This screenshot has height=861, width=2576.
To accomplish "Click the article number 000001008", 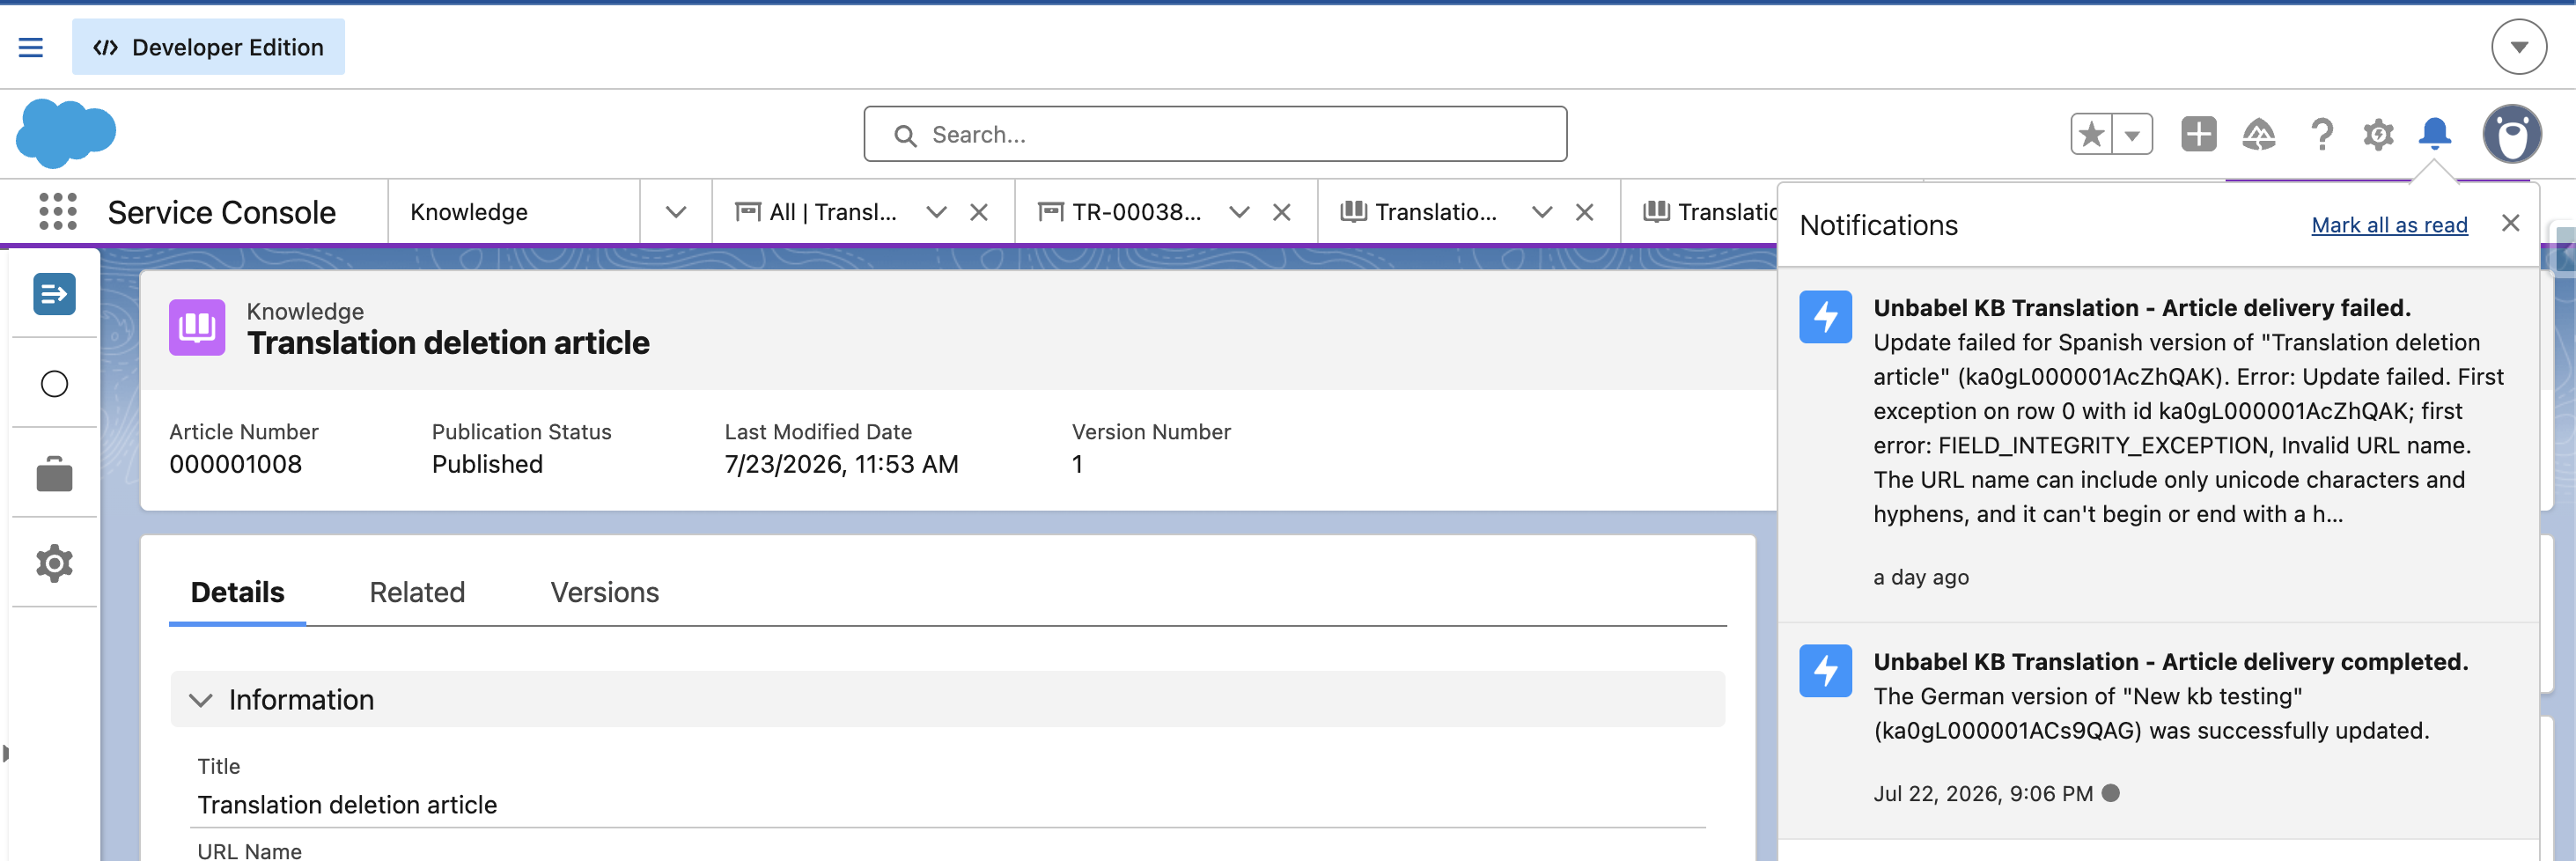I will coord(235,464).
